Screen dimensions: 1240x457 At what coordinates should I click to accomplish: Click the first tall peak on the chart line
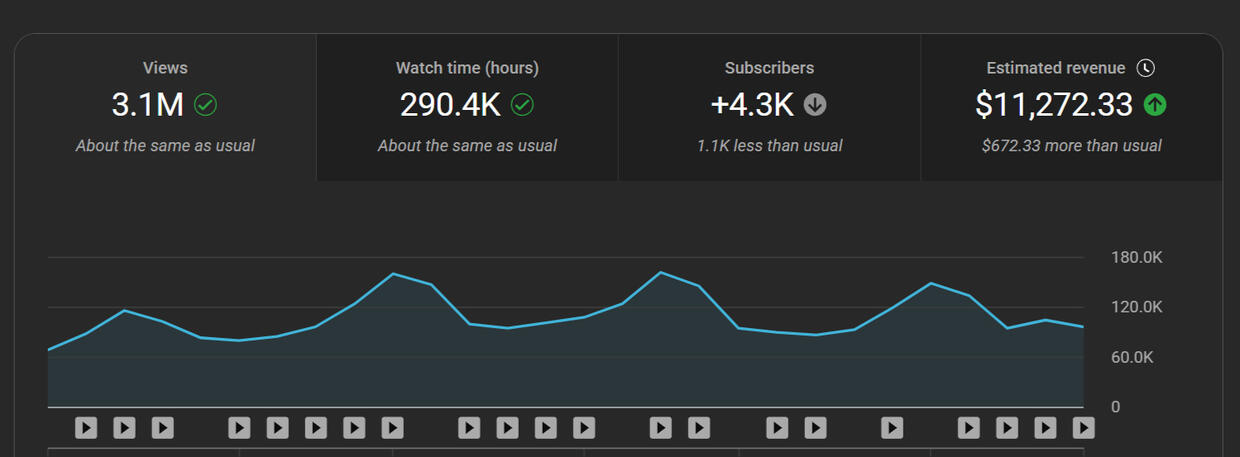click(x=393, y=273)
